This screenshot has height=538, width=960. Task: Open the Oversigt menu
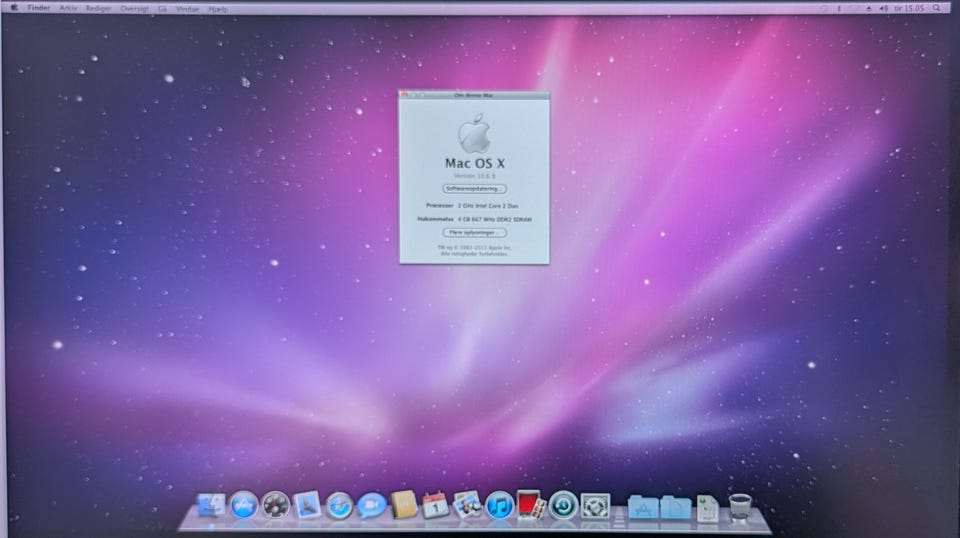click(x=134, y=9)
